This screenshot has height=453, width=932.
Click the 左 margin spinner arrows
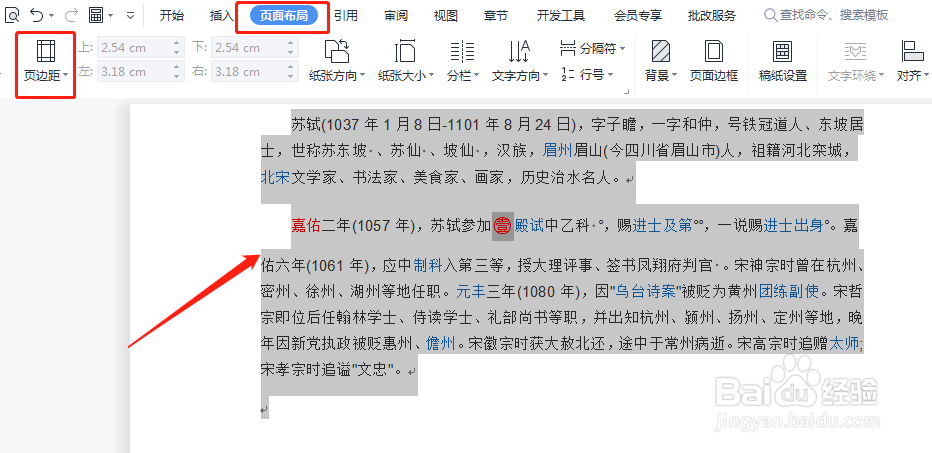point(177,72)
